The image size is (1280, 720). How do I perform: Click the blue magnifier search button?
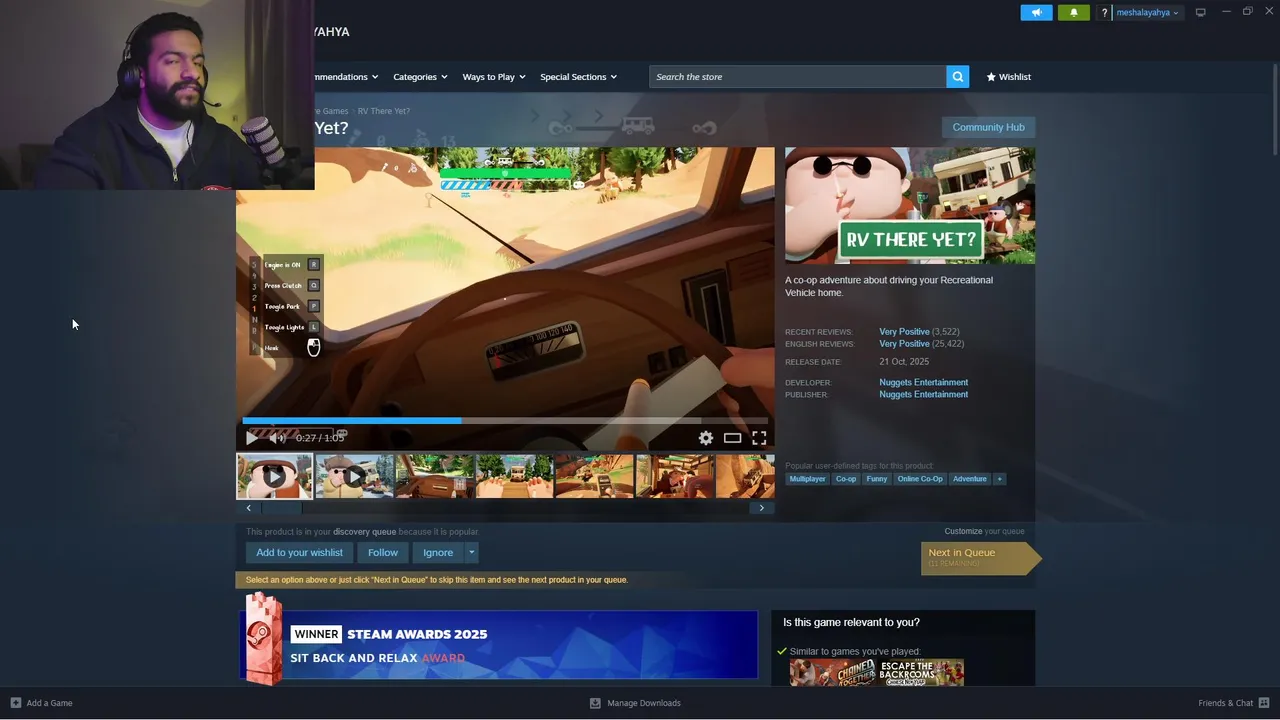[958, 77]
